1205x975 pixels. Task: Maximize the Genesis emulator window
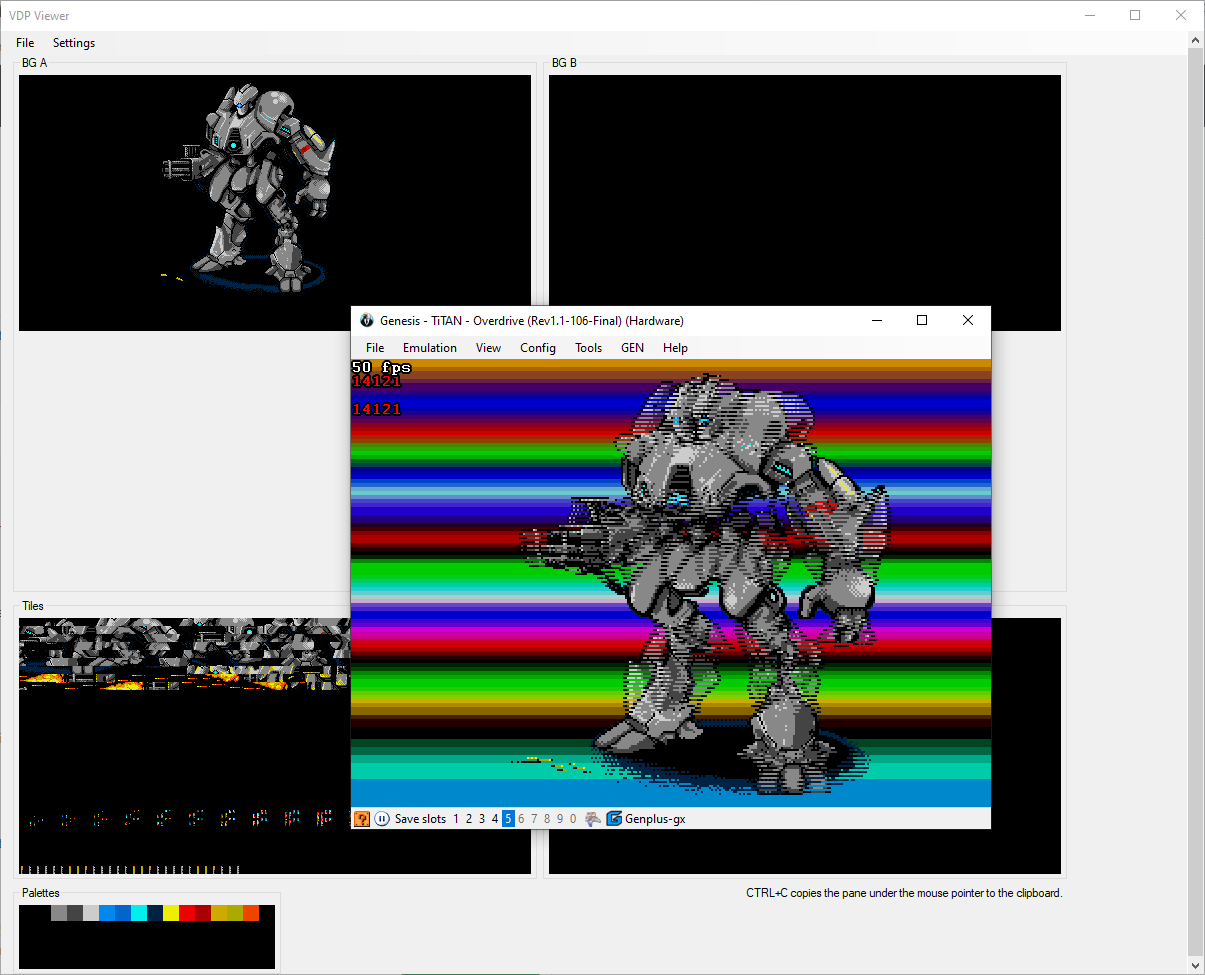point(922,320)
